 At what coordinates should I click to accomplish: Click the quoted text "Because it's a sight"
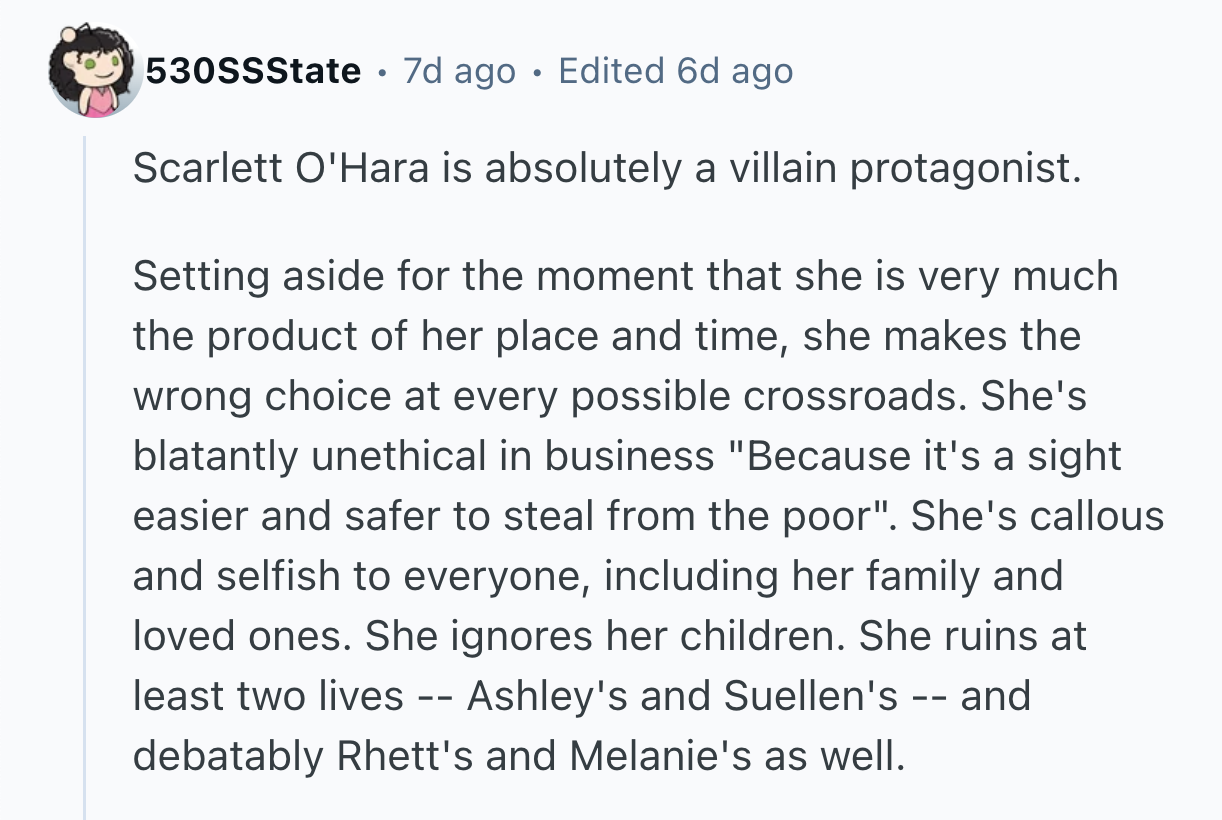pos(920,455)
